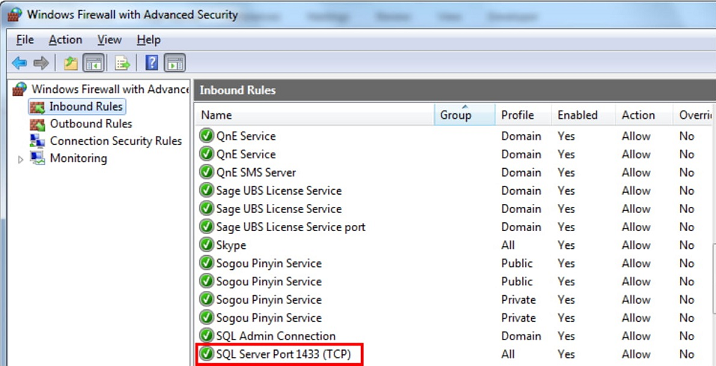Click Enabled Yes for Sage UBS License Service port
The image size is (716, 366).
[566, 227]
